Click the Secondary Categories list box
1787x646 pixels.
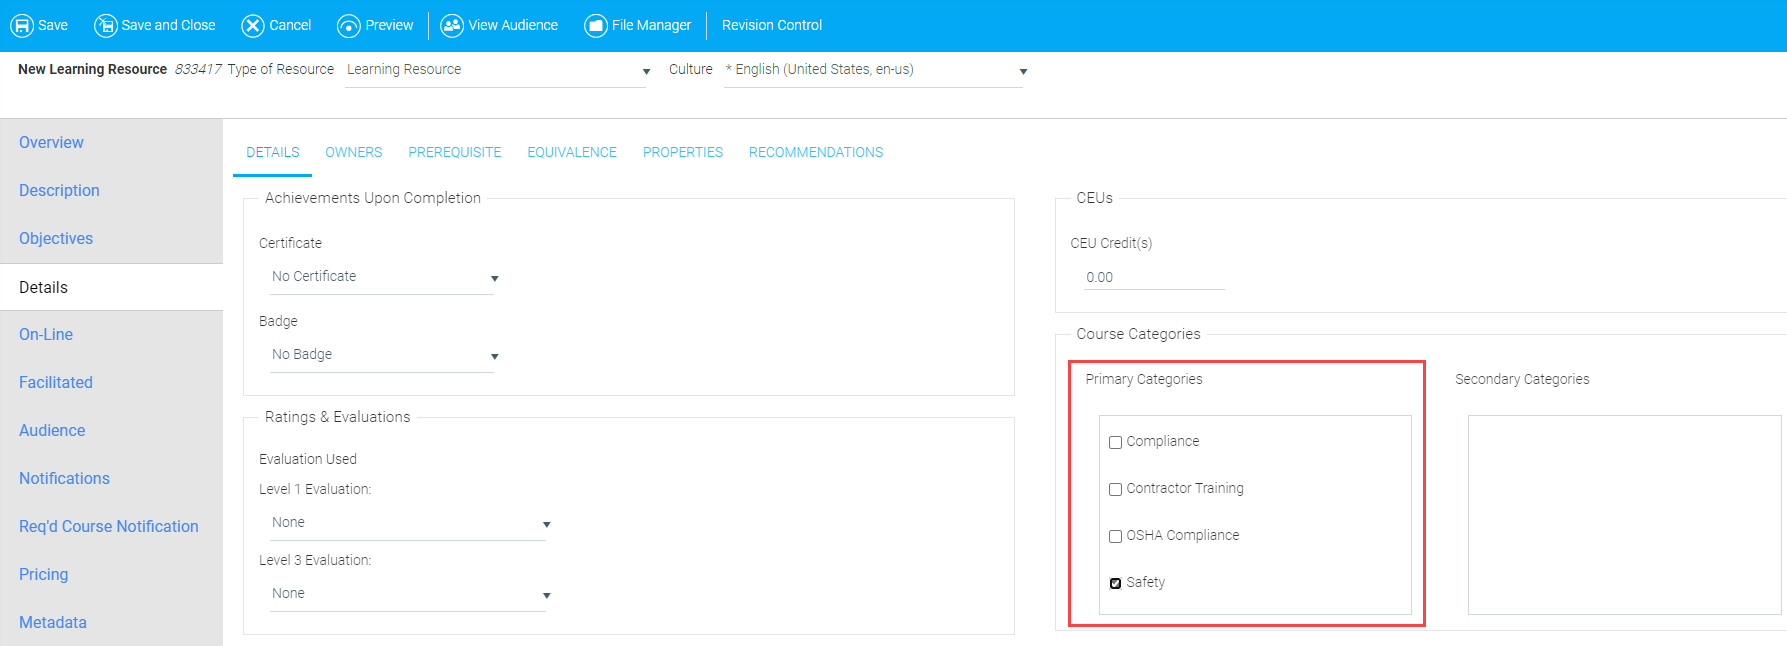[1624, 515]
